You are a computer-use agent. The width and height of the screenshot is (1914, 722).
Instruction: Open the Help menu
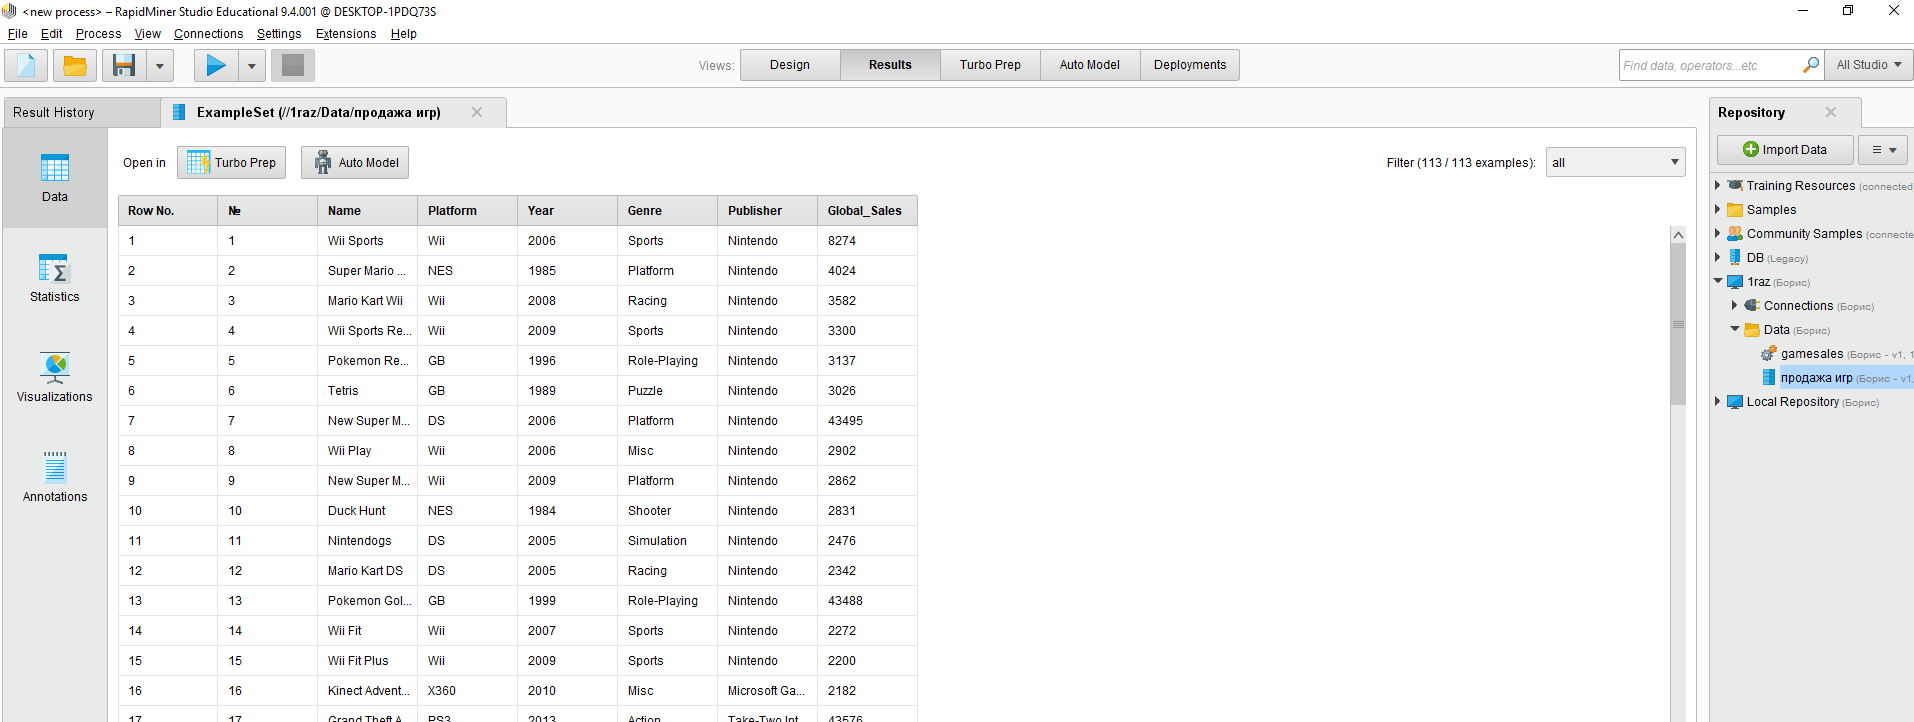coord(404,34)
